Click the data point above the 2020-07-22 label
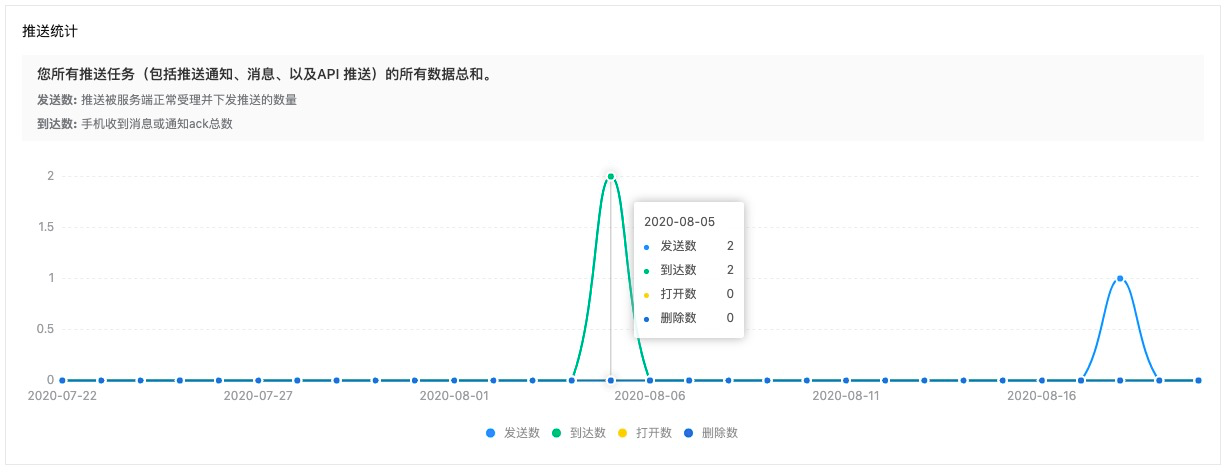This screenshot has height=472, width=1226. coord(63,380)
